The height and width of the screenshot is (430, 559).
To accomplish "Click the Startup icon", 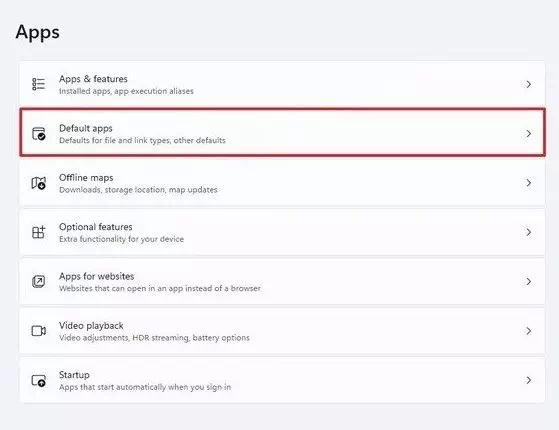I will (x=39, y=380).
